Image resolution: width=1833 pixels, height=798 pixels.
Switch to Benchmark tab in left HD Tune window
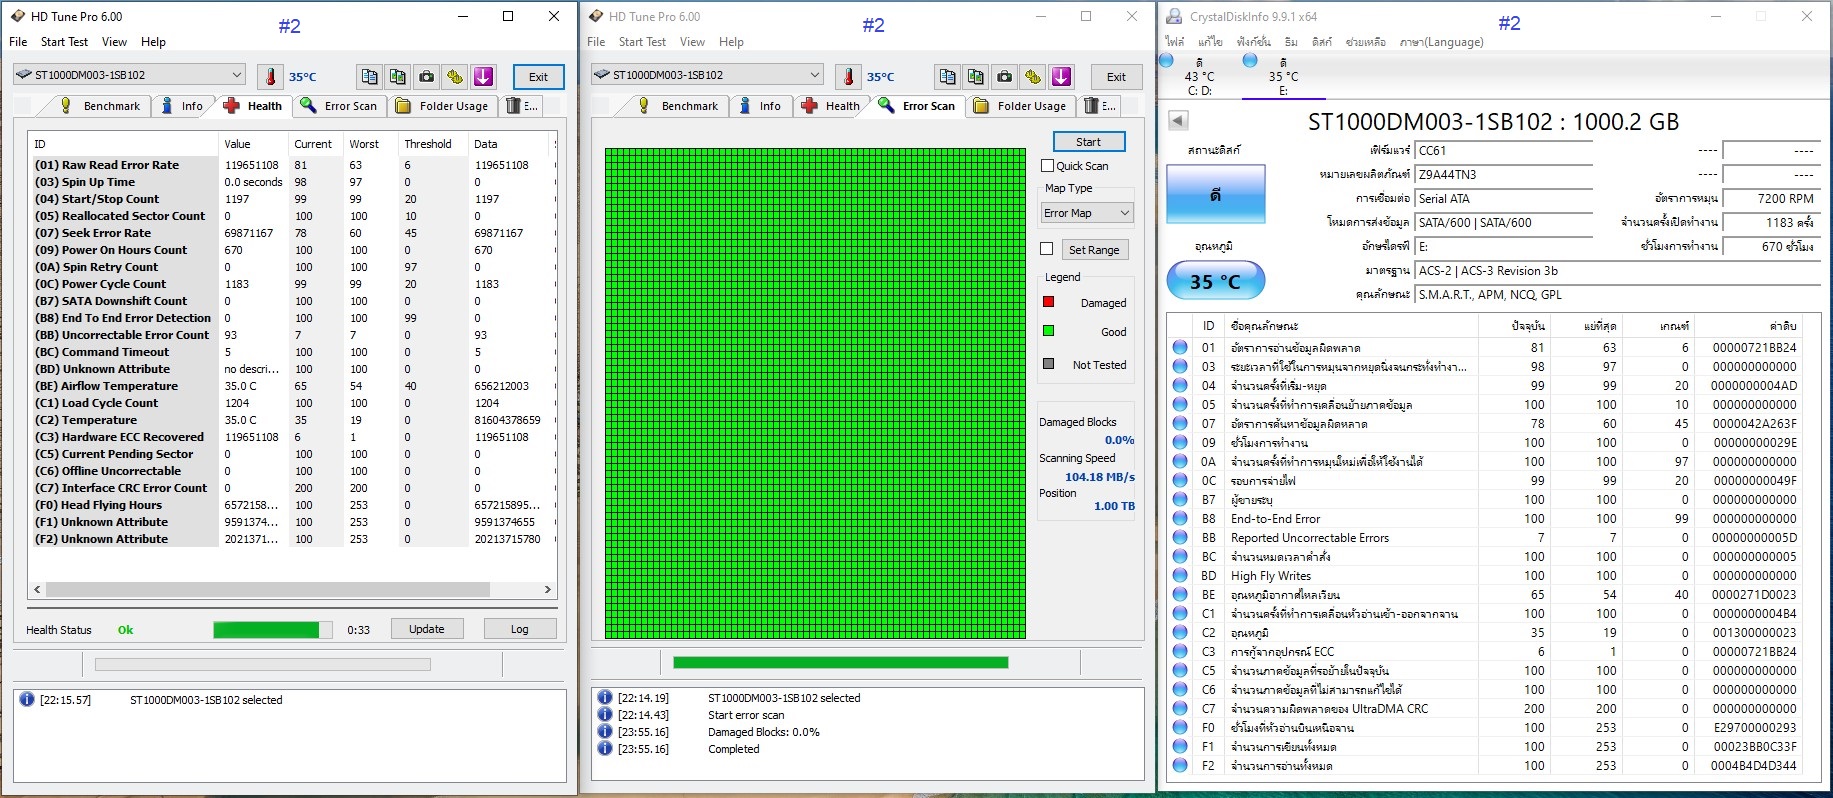click(x=99, y=106)
